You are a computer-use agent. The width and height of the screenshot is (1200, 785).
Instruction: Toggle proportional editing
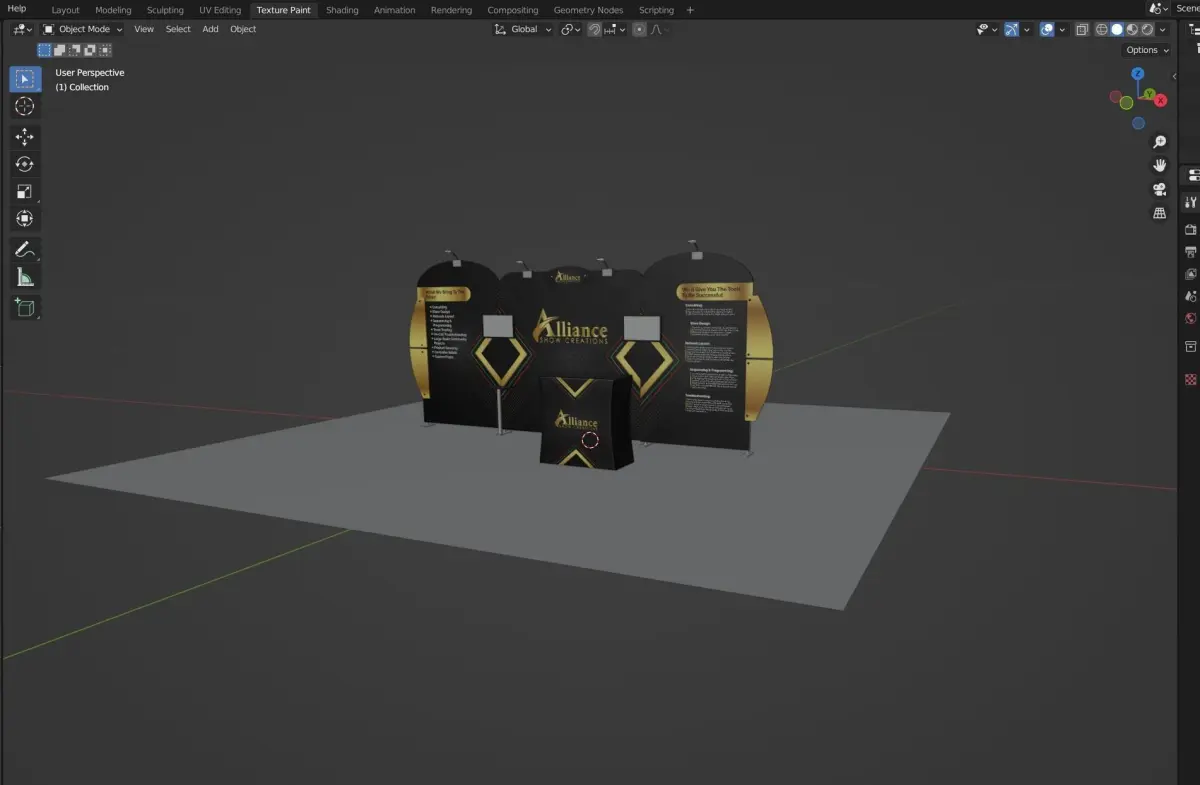tap(640, 30)
